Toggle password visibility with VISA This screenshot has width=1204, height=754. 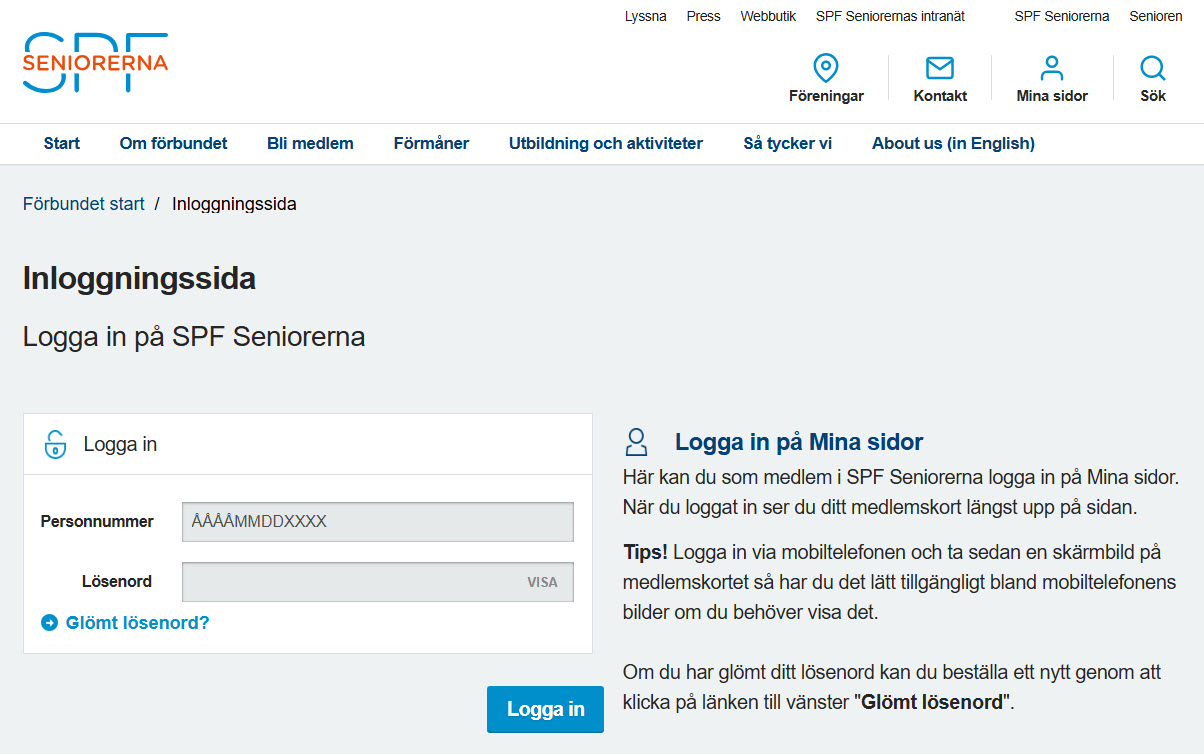[x=542, y=582]
